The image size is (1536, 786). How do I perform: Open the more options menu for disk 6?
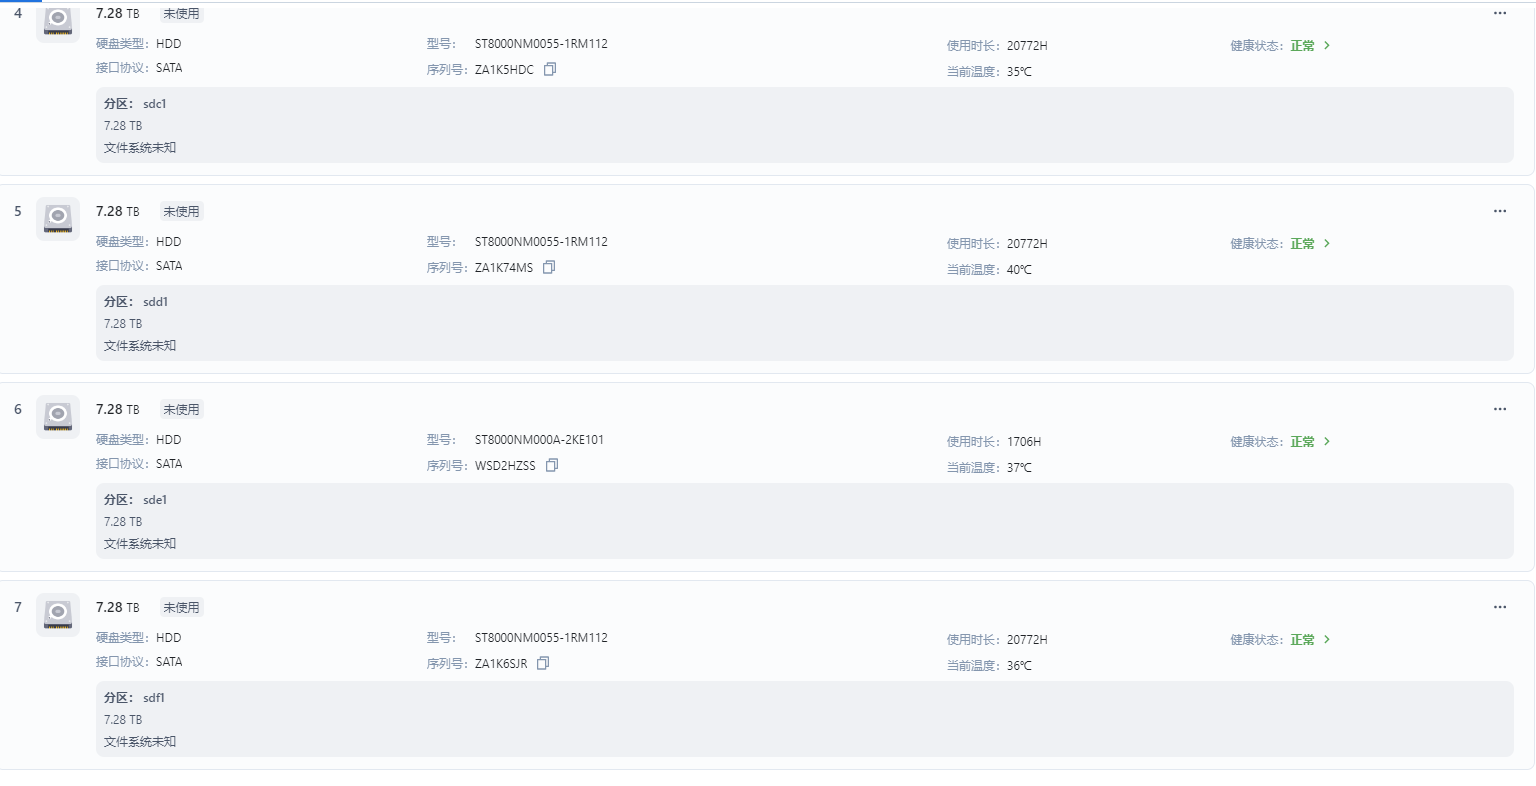tap(1500, 409)
